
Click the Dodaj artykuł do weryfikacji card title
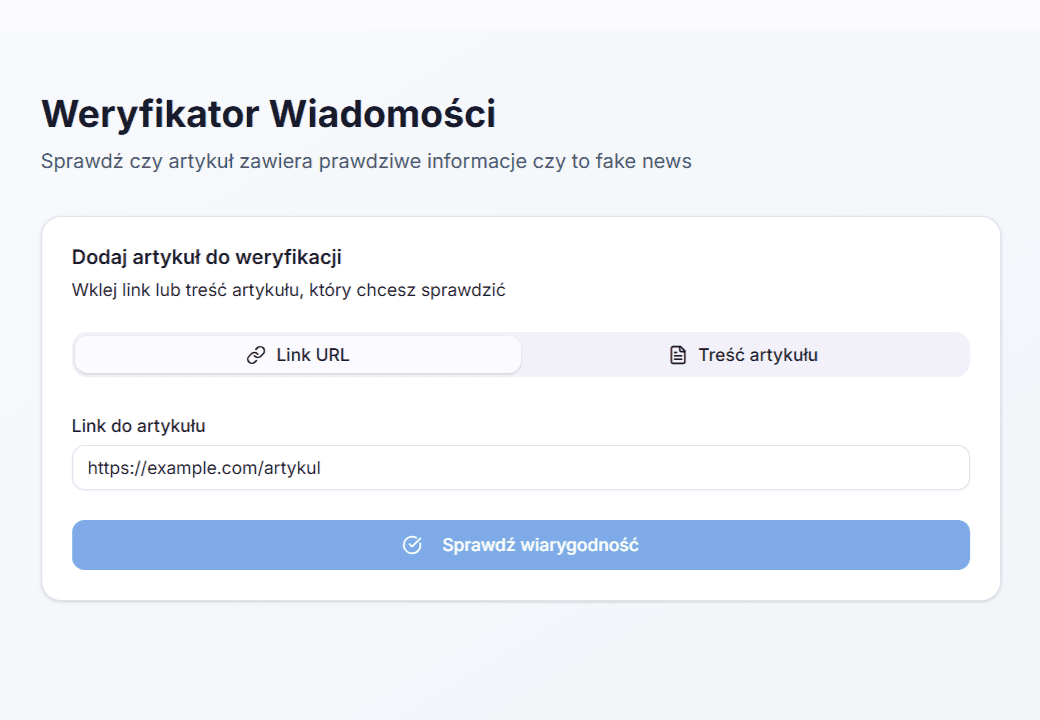click(x=206, y=257)
